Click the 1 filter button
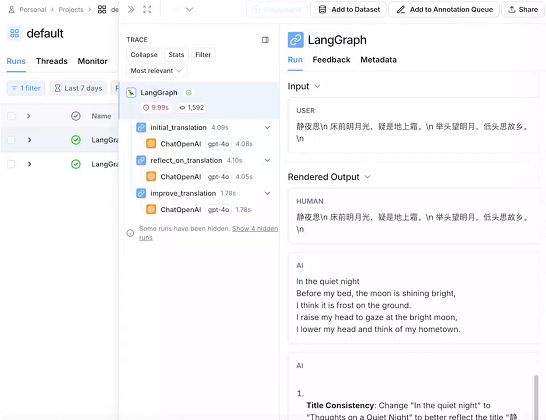The image size is (546, 420). 26,88
